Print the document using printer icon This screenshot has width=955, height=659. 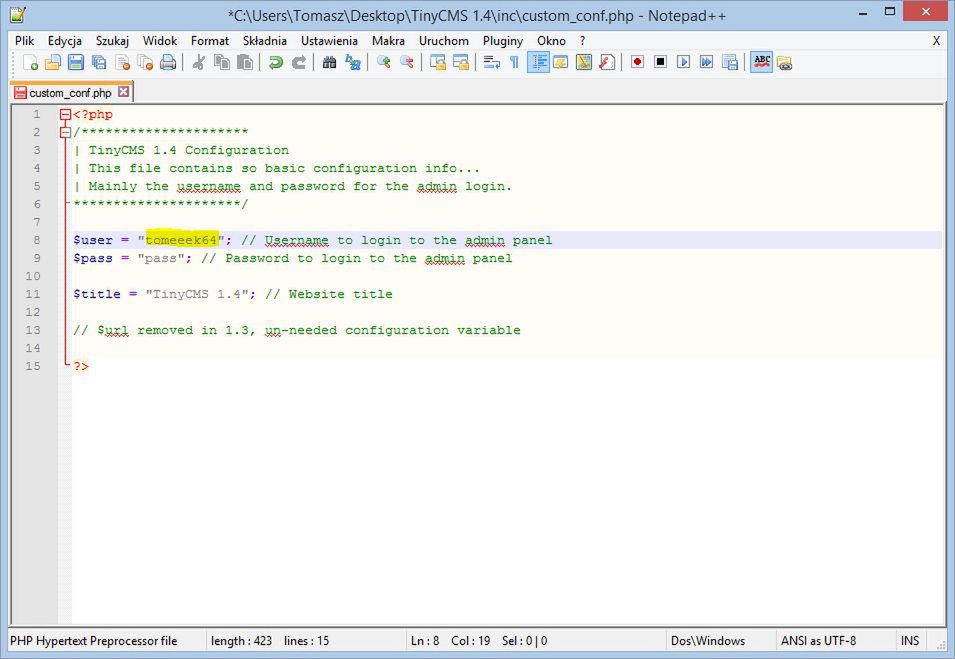[x=169, y=62]
